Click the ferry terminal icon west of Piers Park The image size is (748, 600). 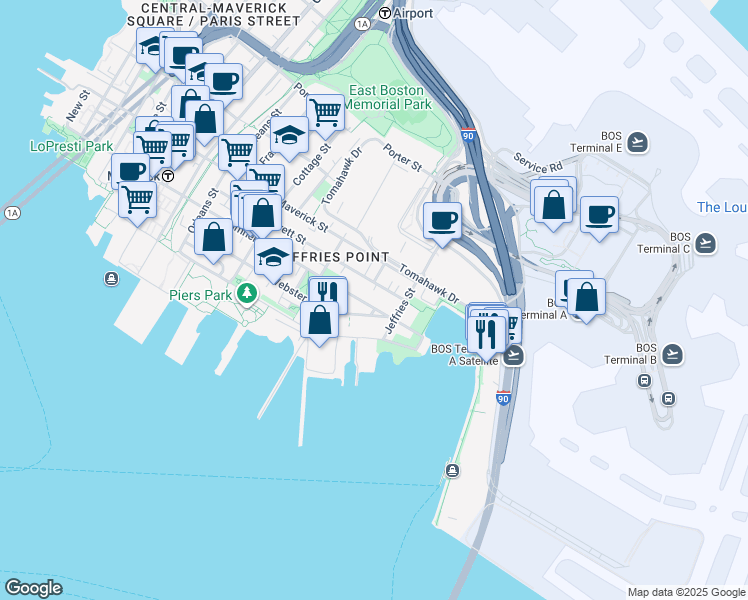[111, 279]
